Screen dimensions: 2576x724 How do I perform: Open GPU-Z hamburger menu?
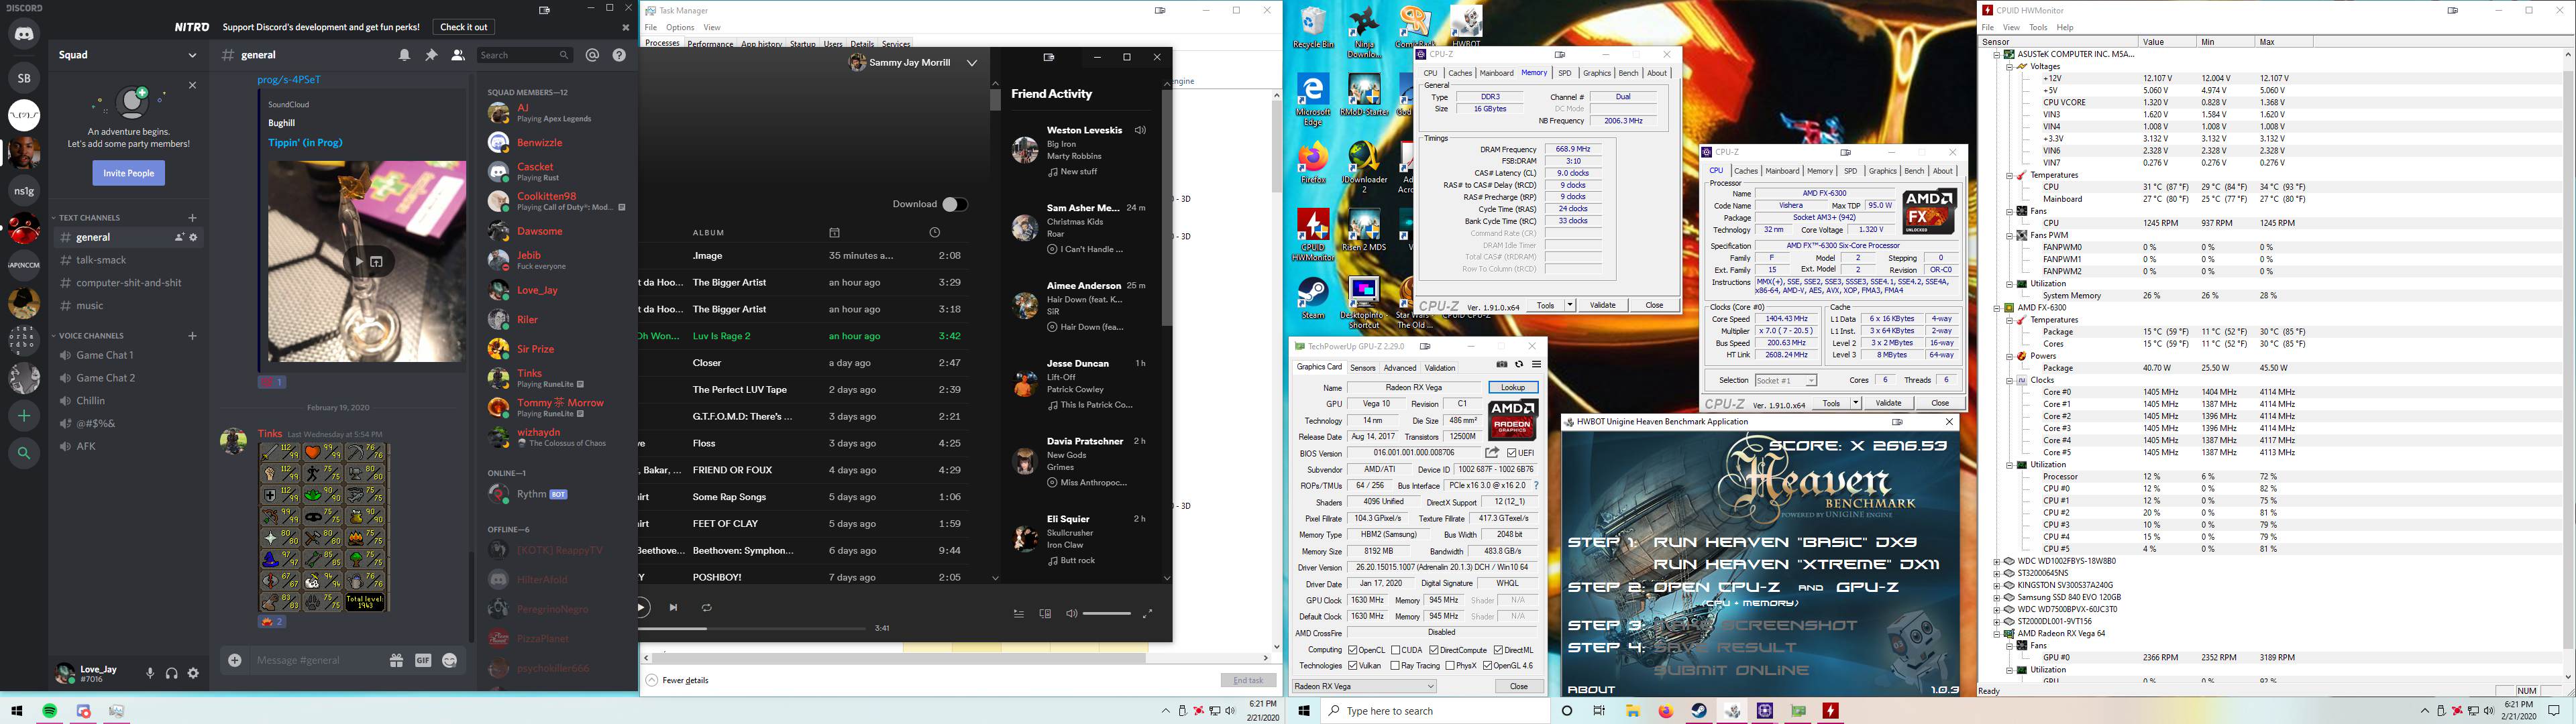pyautogui.click(x=1537, y=364)
